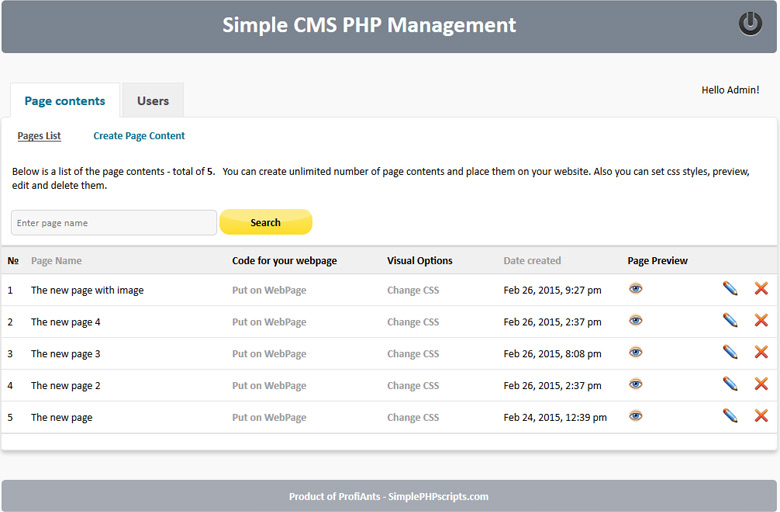Put on WebPage for 'The new page with image'

coord(269,290)
